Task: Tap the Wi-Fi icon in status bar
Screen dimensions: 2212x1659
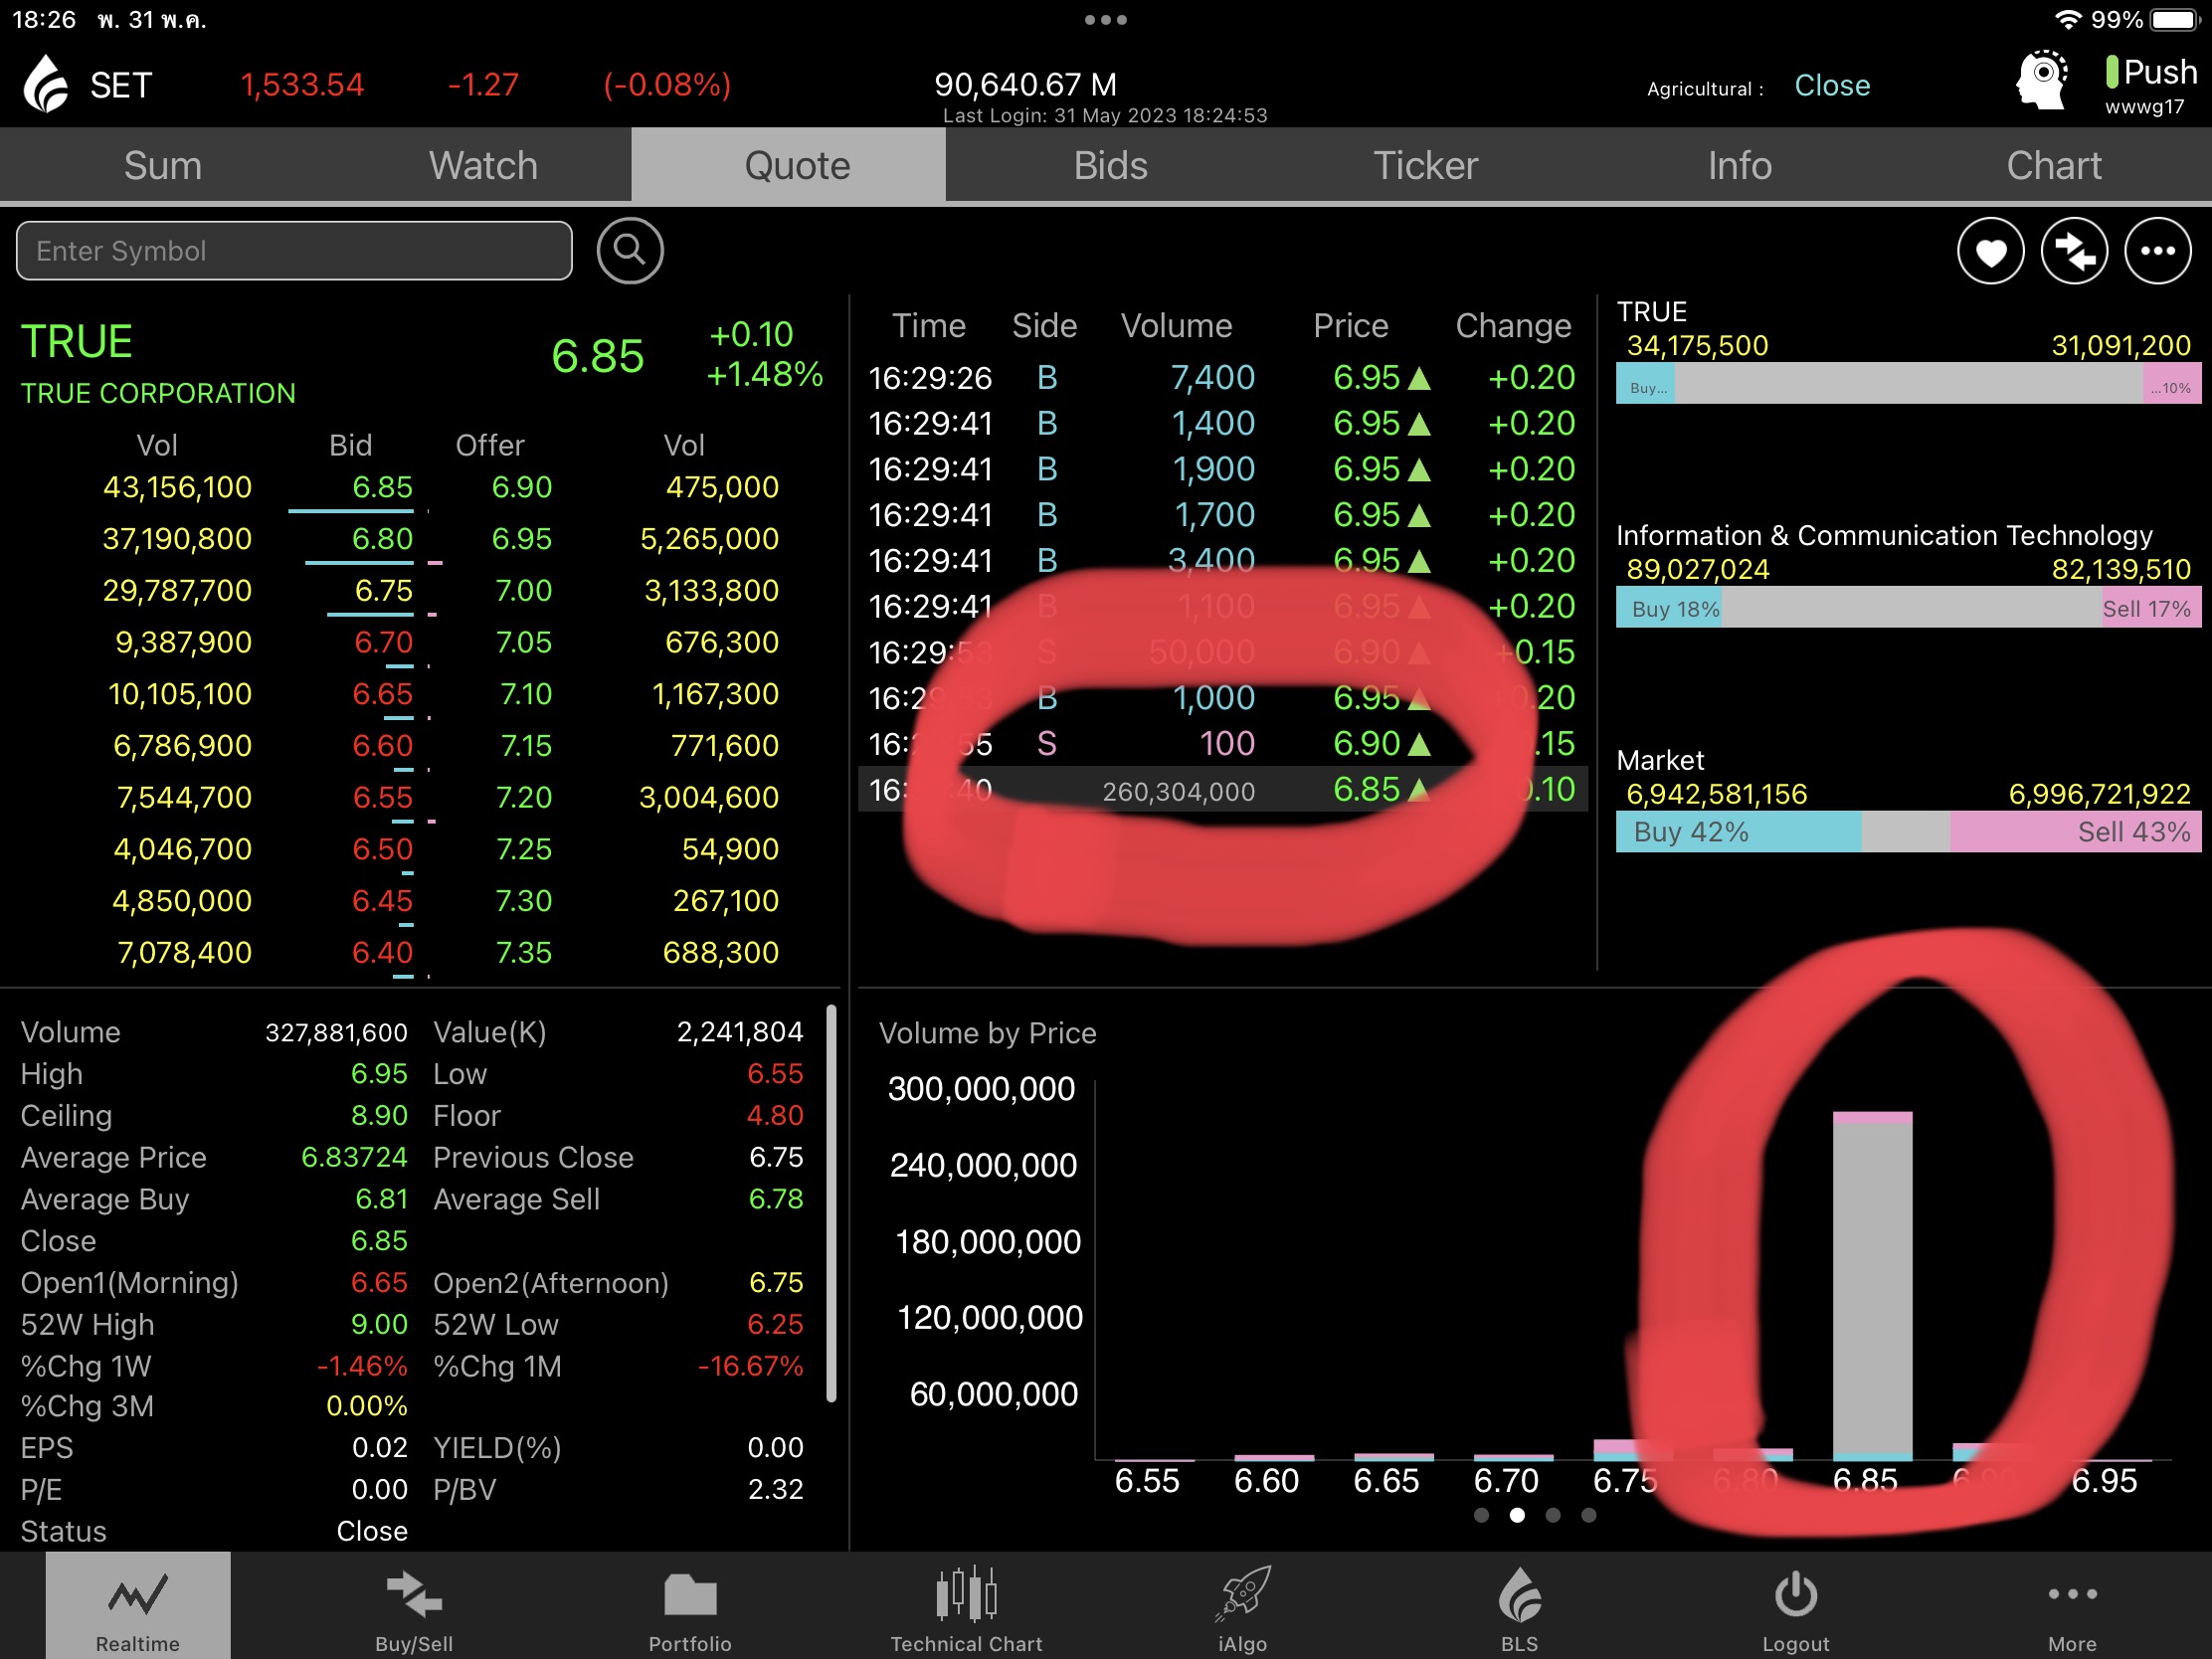Action: click(x=2067, y=20)
